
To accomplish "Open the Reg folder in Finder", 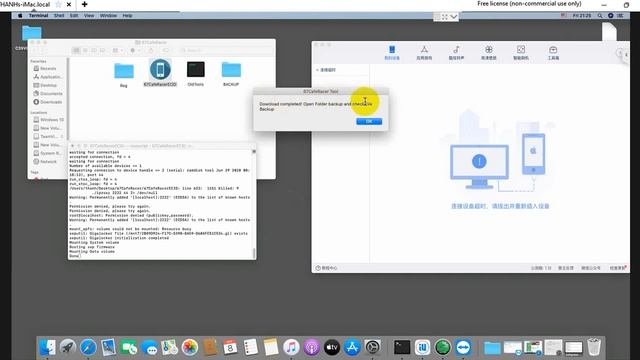I will (x=124, y=71).
